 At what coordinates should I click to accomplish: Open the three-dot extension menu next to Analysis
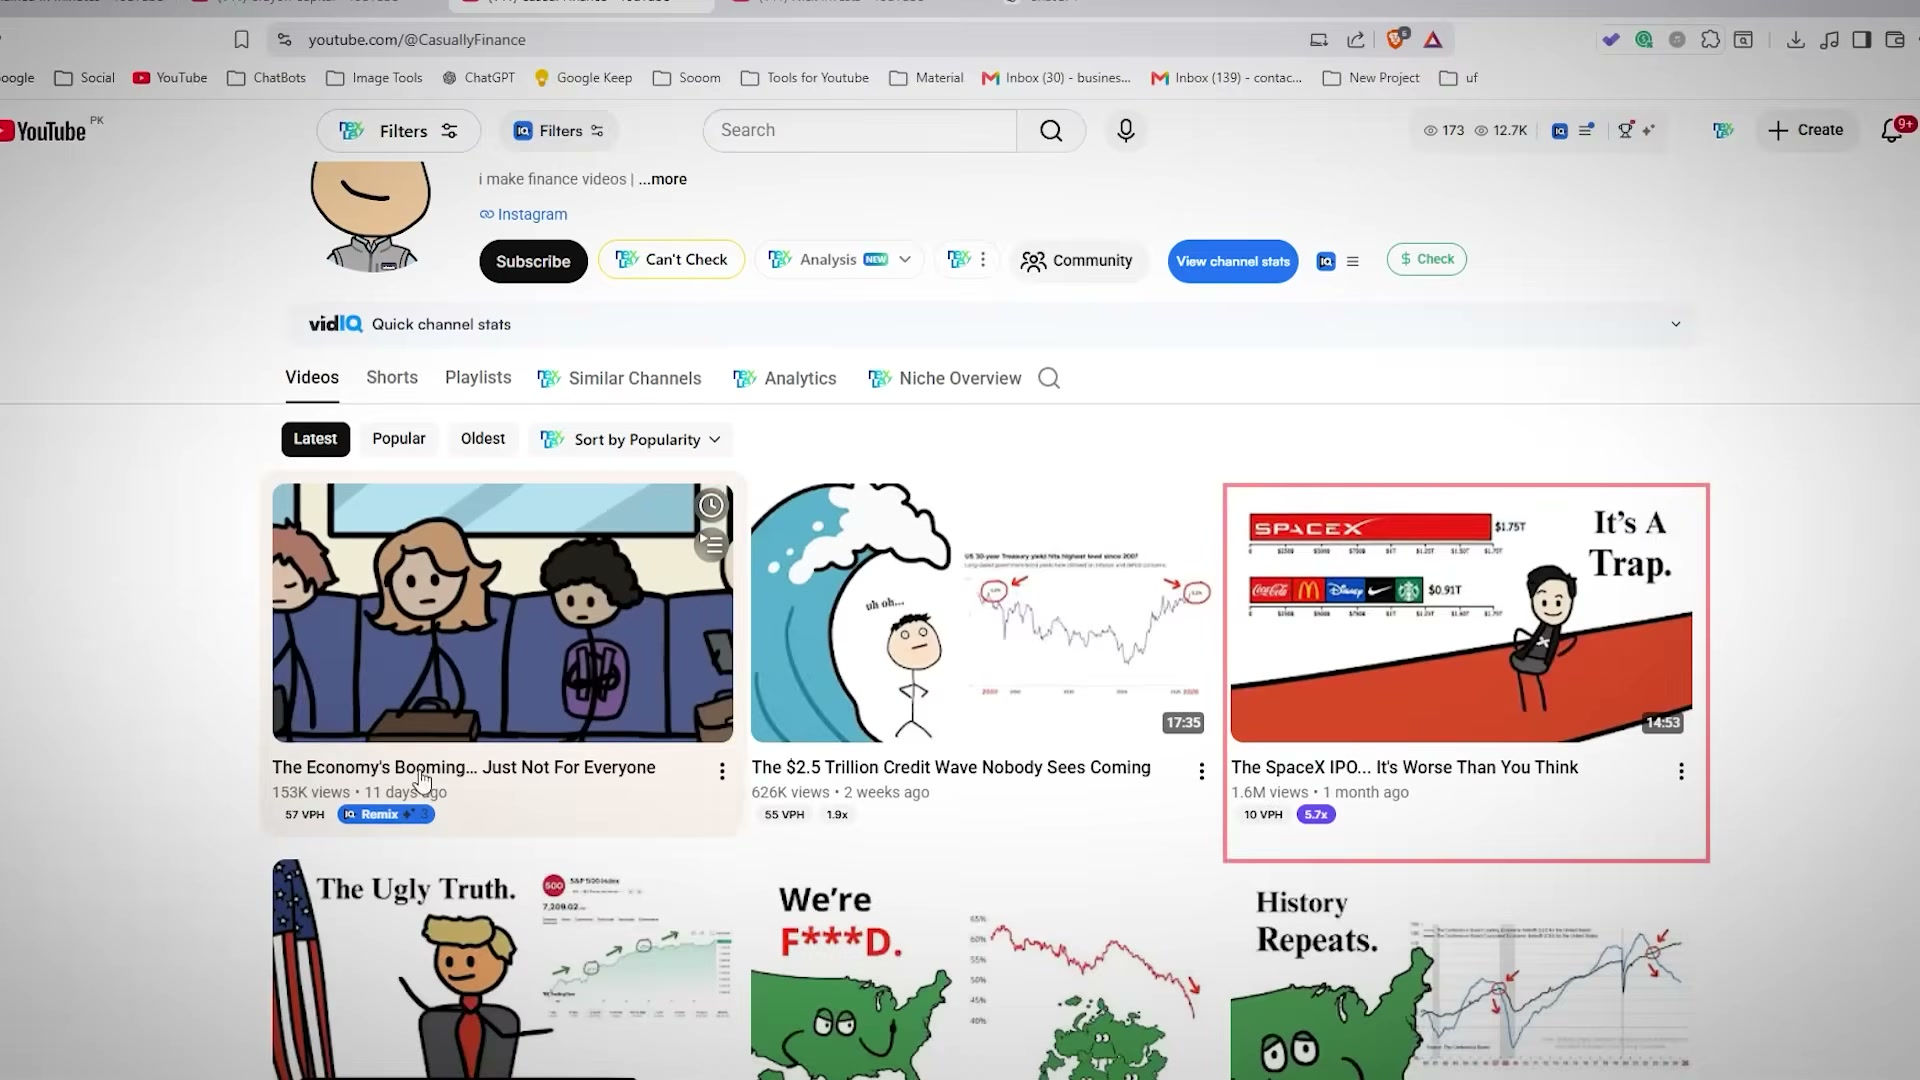pos(967,260)
